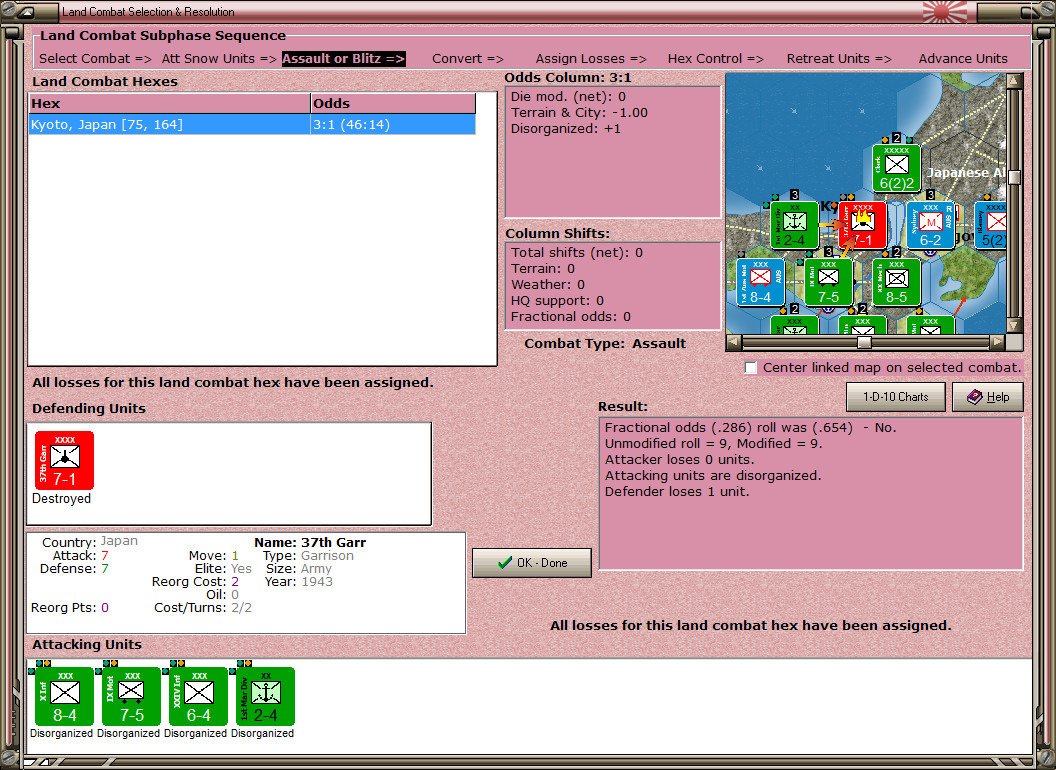Click the map scroll down arrow
1056x770 pixels.
[x=1014, y=325]
